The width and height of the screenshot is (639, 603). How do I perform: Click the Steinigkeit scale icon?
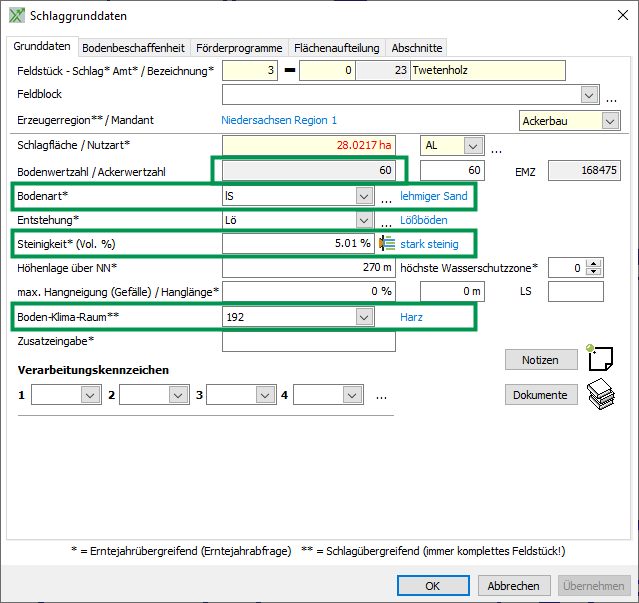tap(387, 243)
